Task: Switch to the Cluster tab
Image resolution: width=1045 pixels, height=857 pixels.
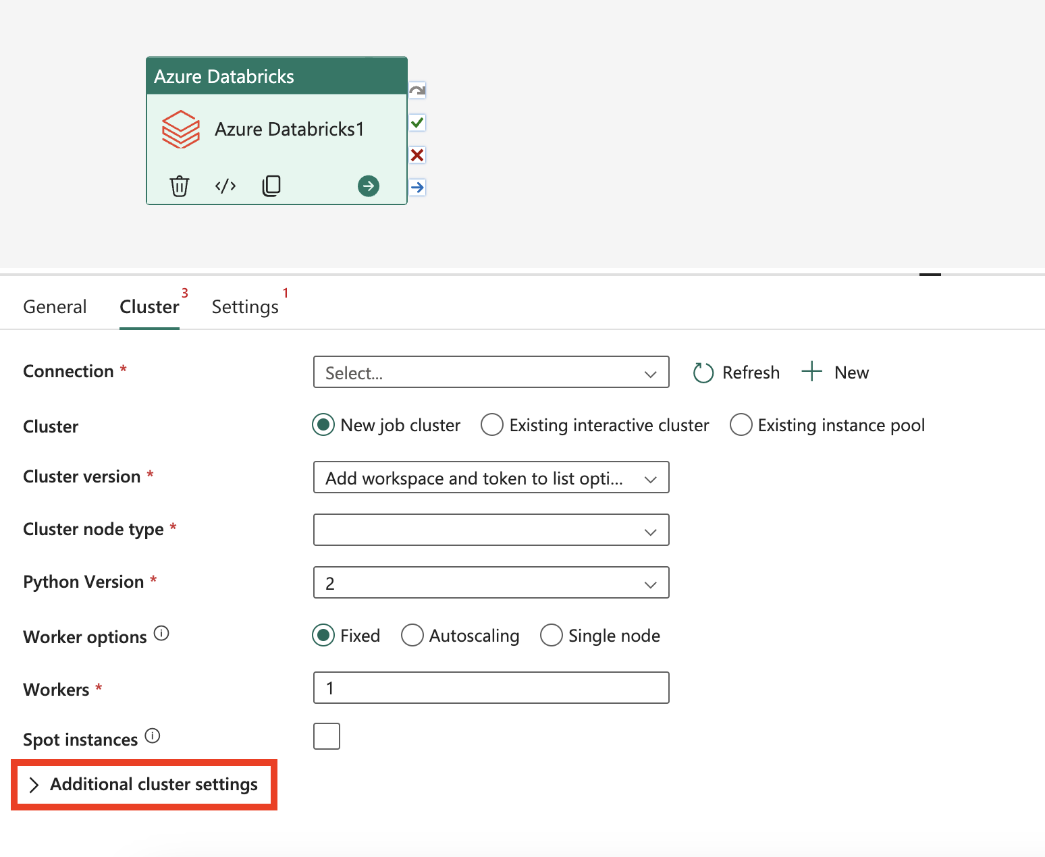Action: [x=149, y=307]
